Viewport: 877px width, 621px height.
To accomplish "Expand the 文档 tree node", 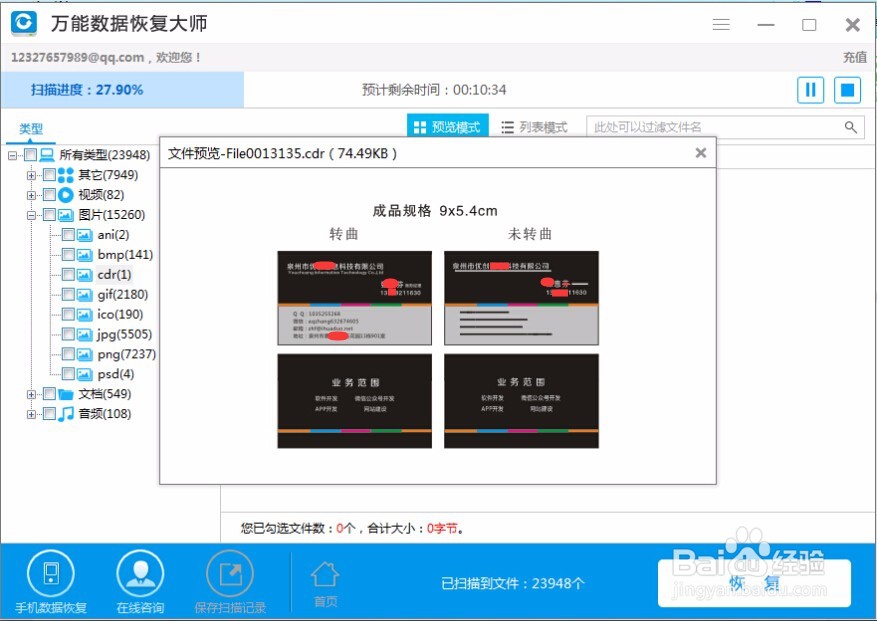I will click(x=31, y=395).
